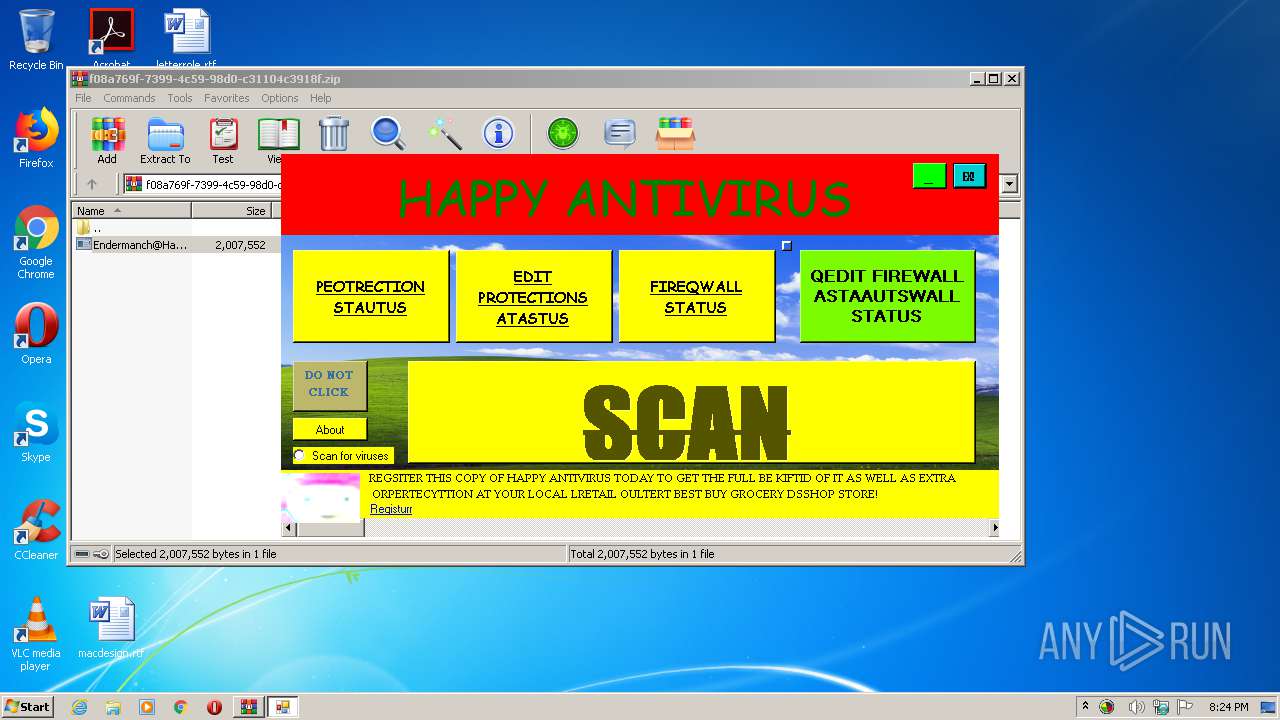Open the Options menu

point(280,98)
